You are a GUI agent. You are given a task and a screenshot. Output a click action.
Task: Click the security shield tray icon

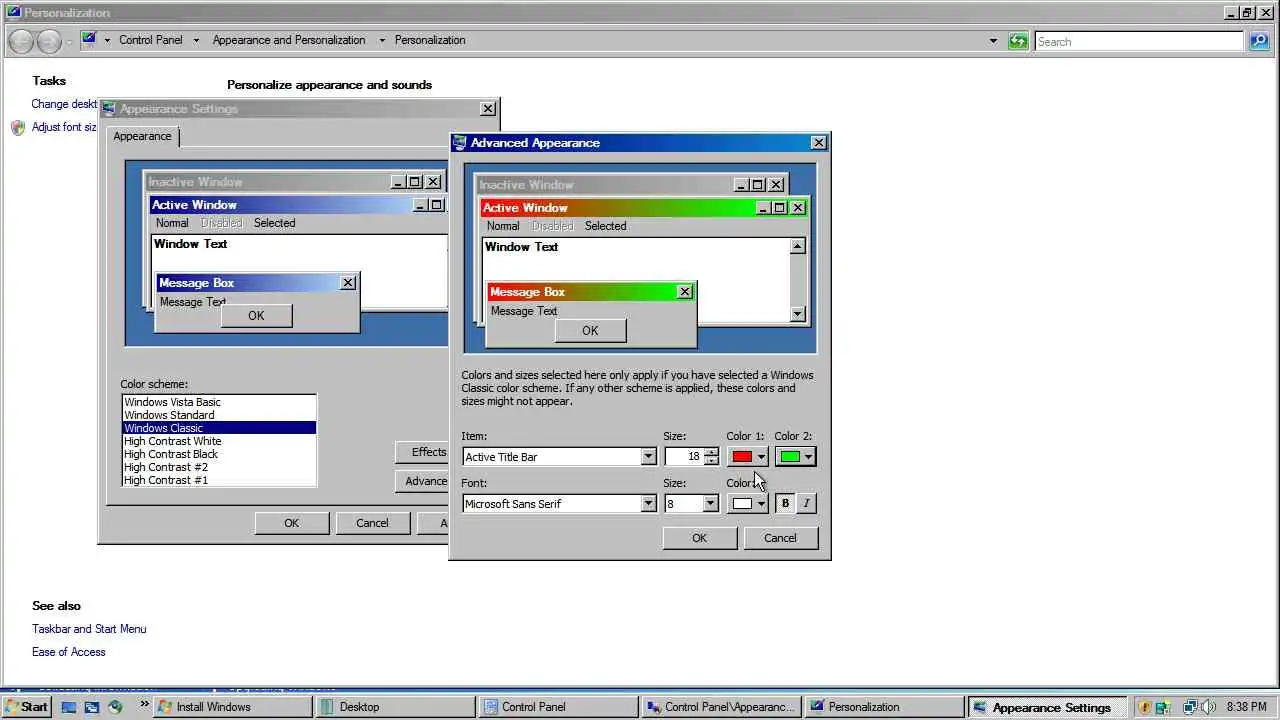[x=1145, y=707]
